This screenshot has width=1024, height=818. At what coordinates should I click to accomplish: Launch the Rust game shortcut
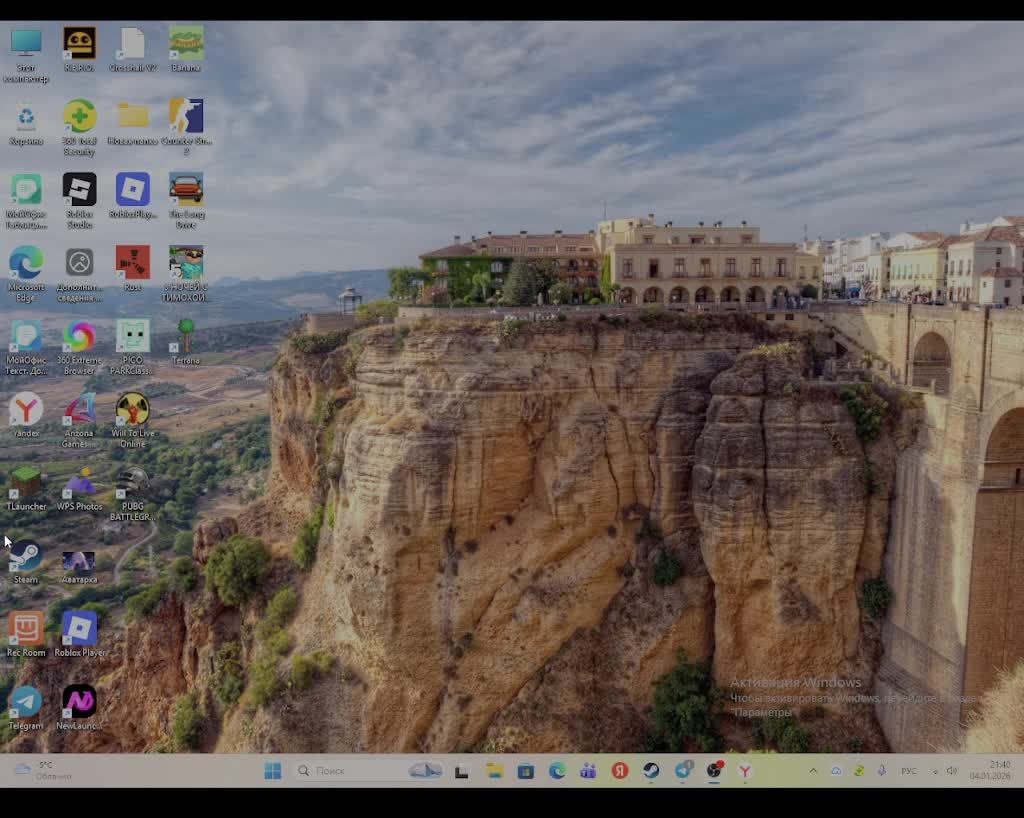click(133, 269)
